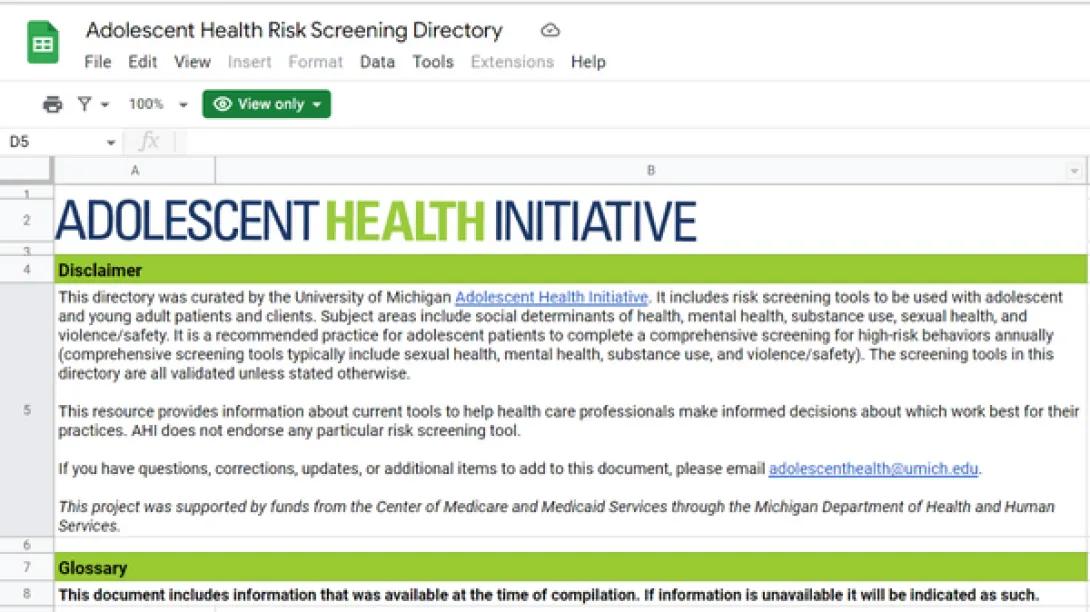Open the Help menu

[588, 62]
